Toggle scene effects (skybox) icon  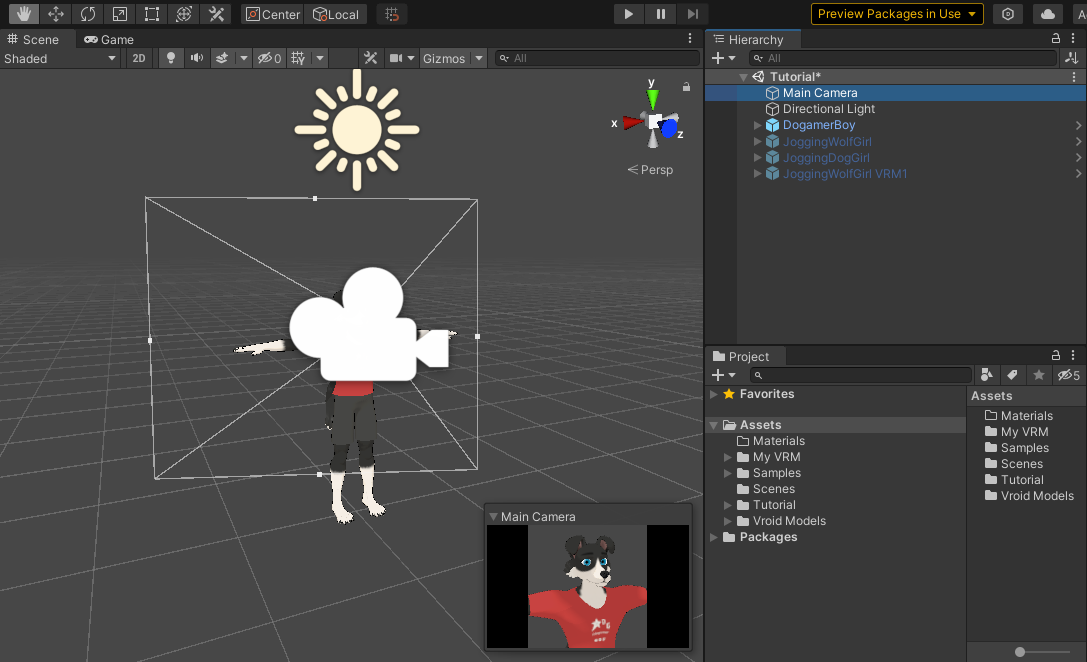[x=222, y=58]
